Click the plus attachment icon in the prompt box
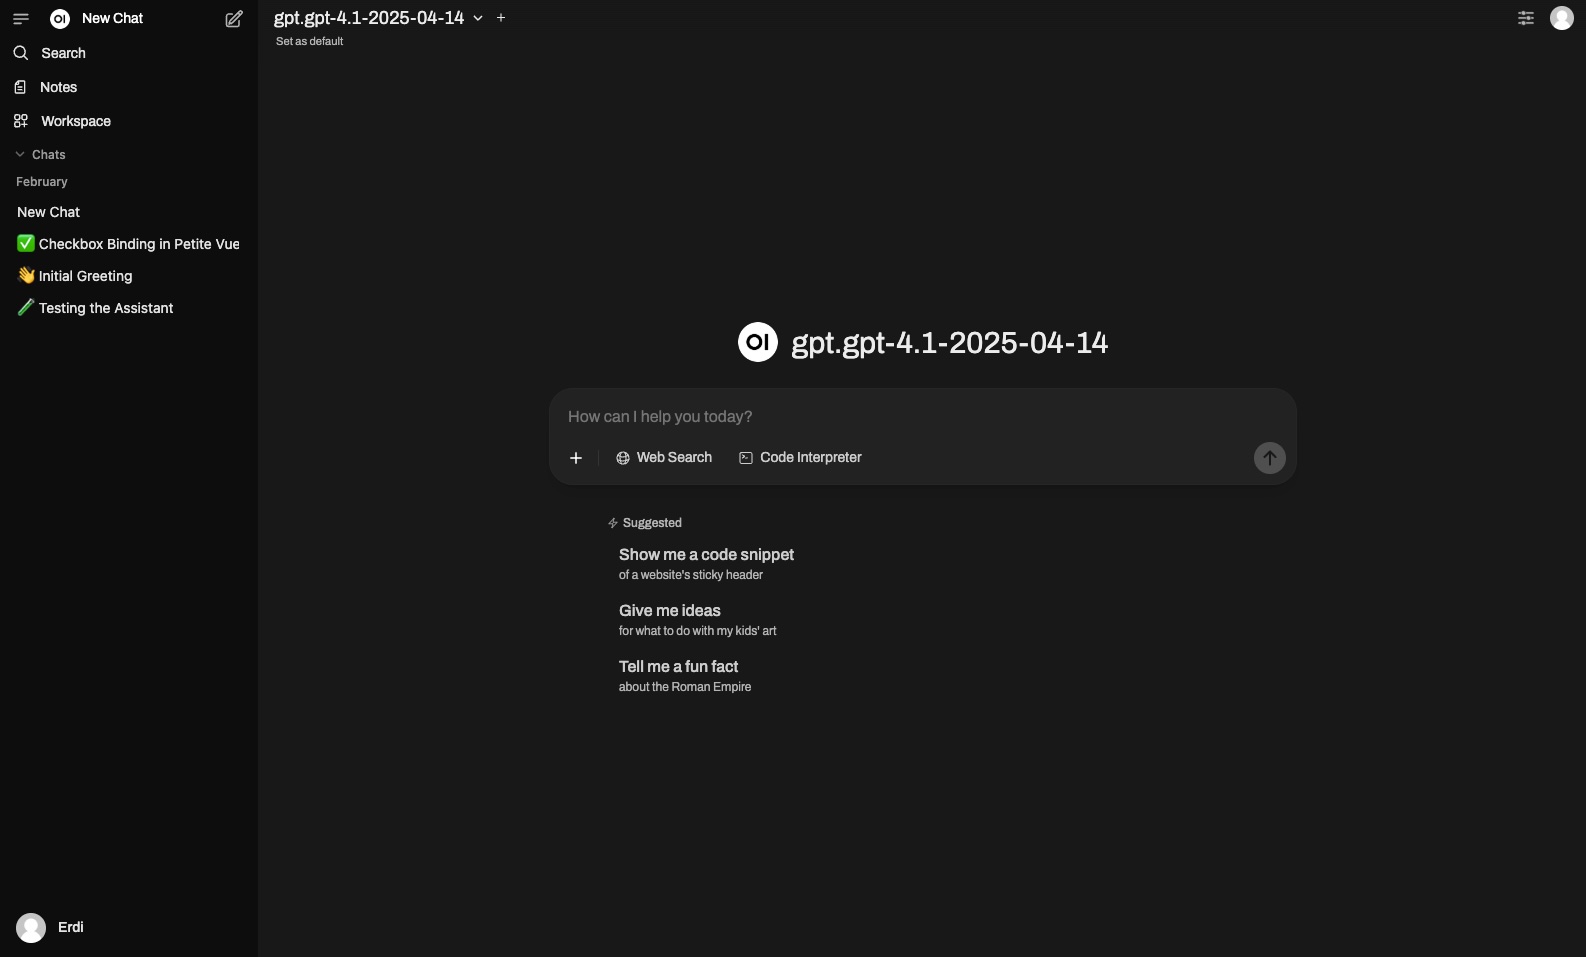This screenshot has width=1586, height=957. pyautogui.click(x=576, y=458)
